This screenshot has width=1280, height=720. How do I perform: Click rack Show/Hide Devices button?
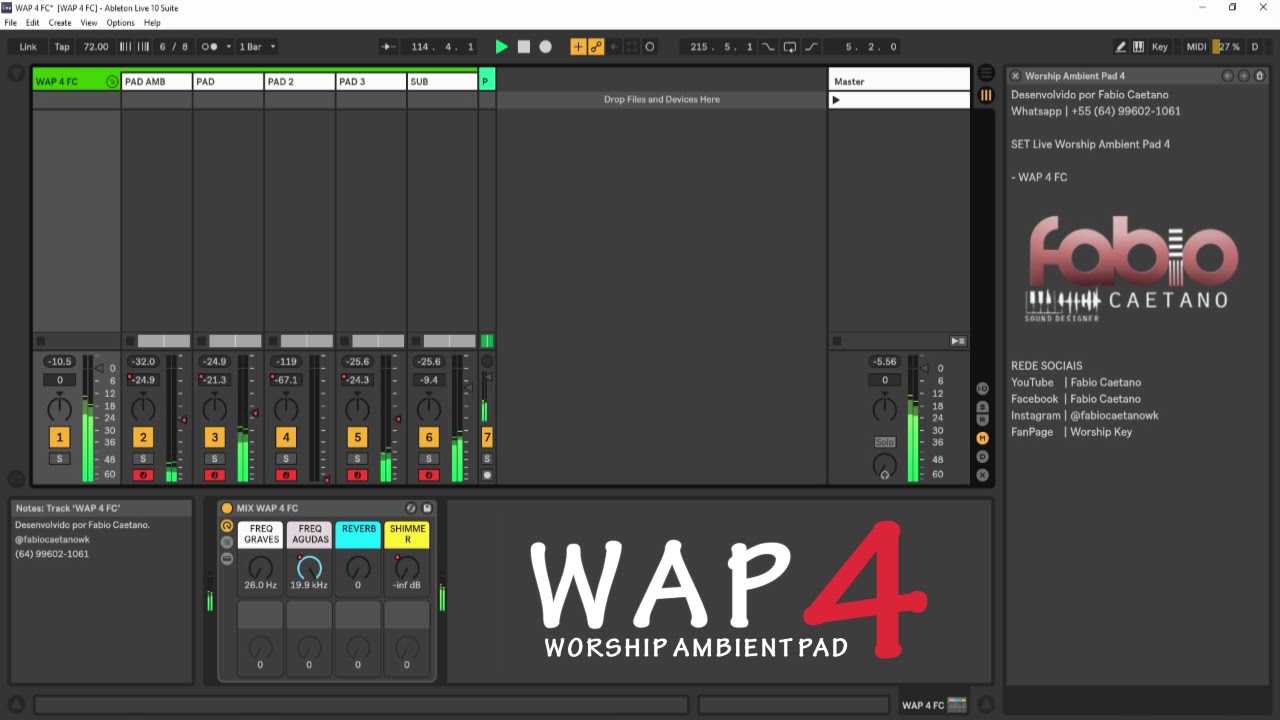coord(227,558)
